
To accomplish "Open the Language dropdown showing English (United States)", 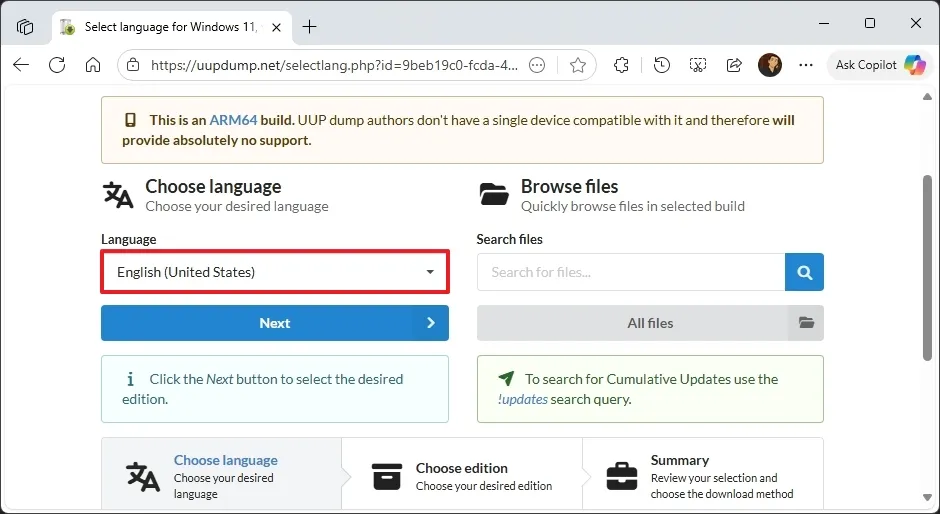I will pyautogui.click(x=275, y=272).
